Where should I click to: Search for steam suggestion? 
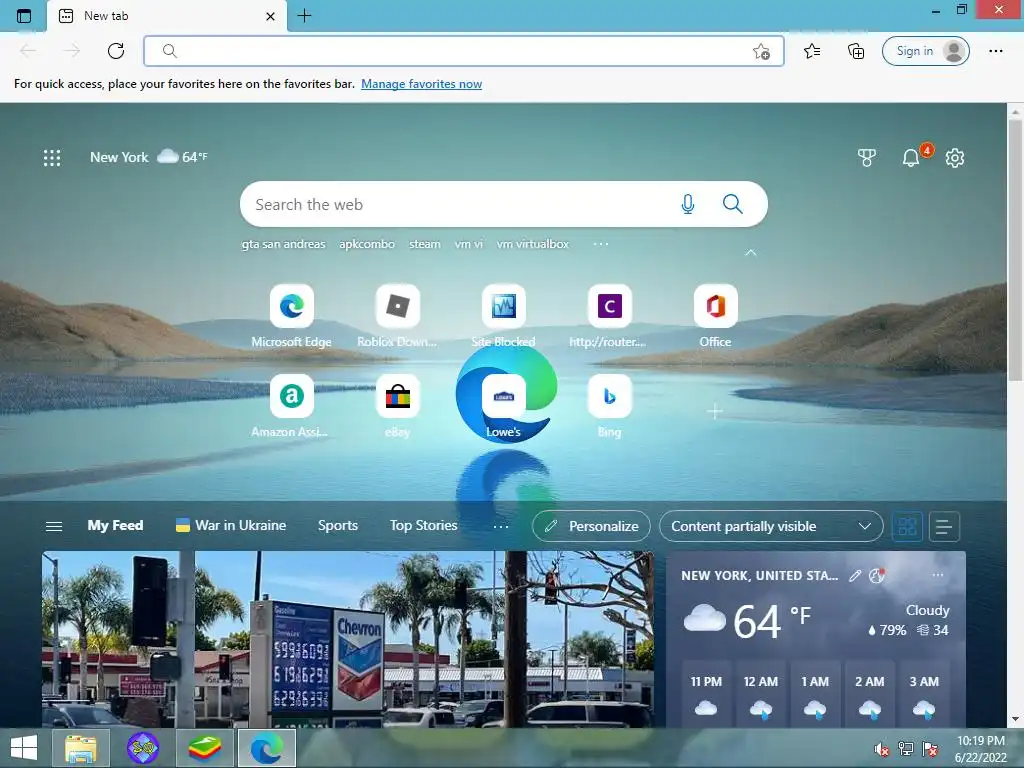pos(424,244)
